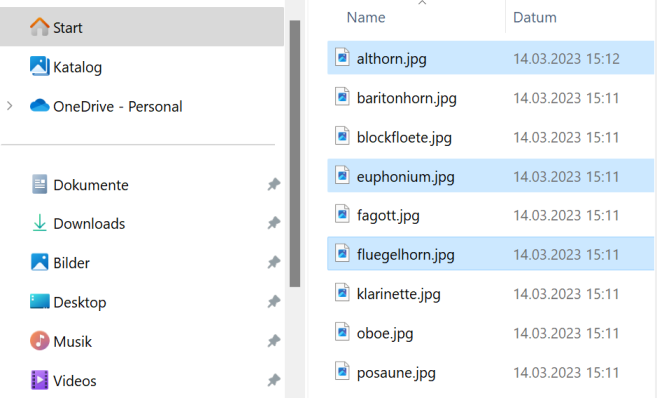657x398 pixels.
Task: Open the Videos folder icon
Action: coord(39,380)
